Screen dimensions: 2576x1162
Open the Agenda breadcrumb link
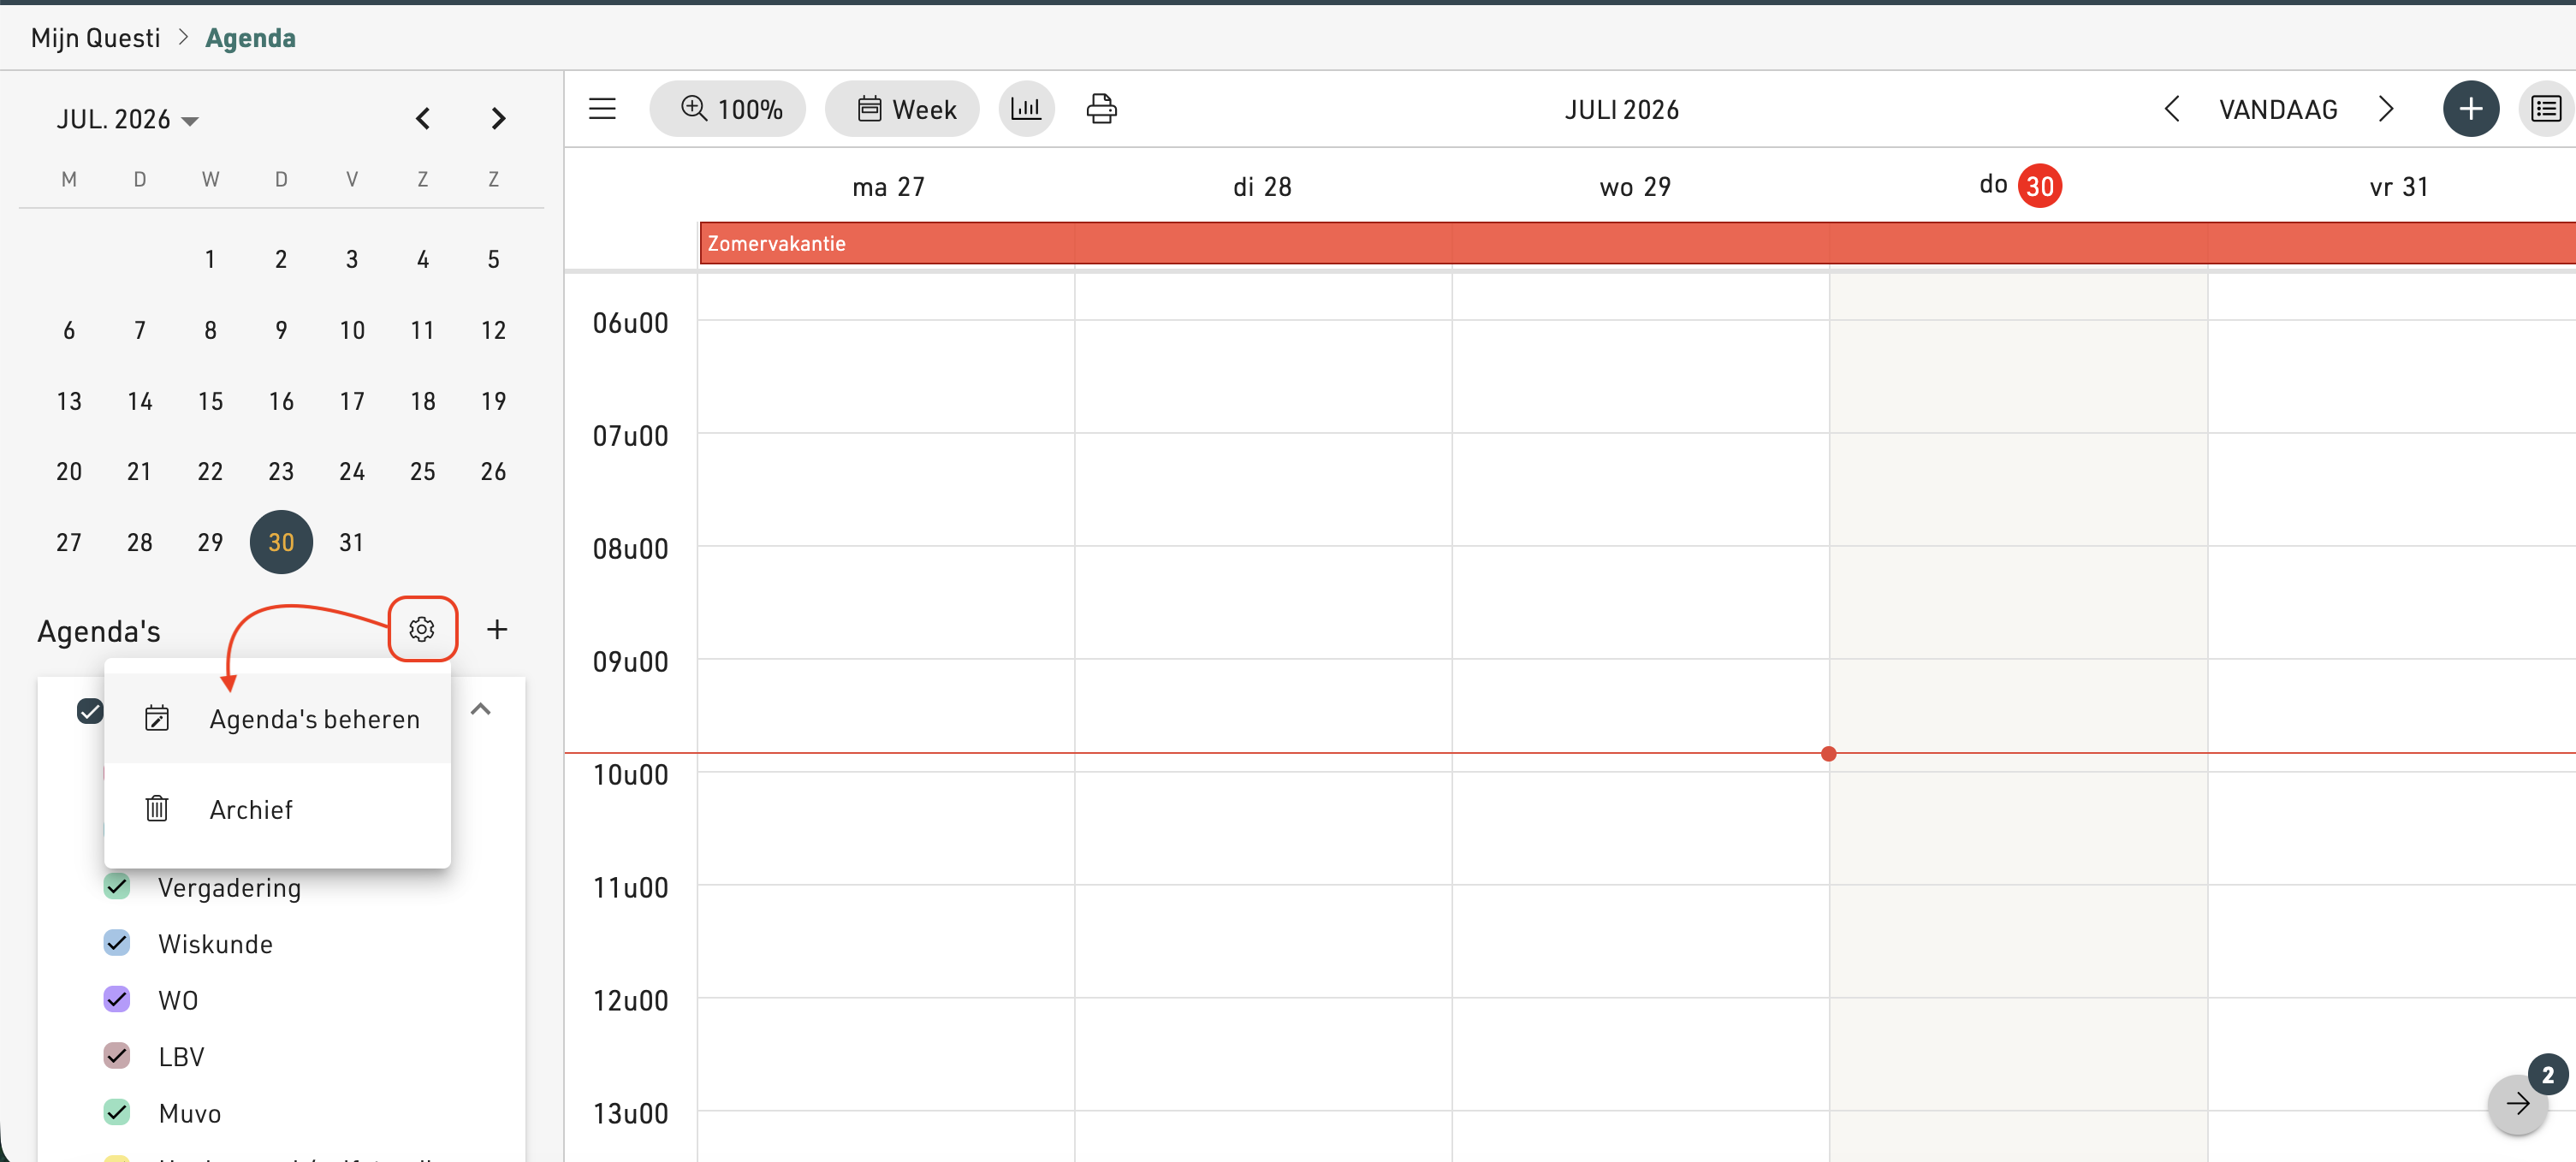coord(250,38)
